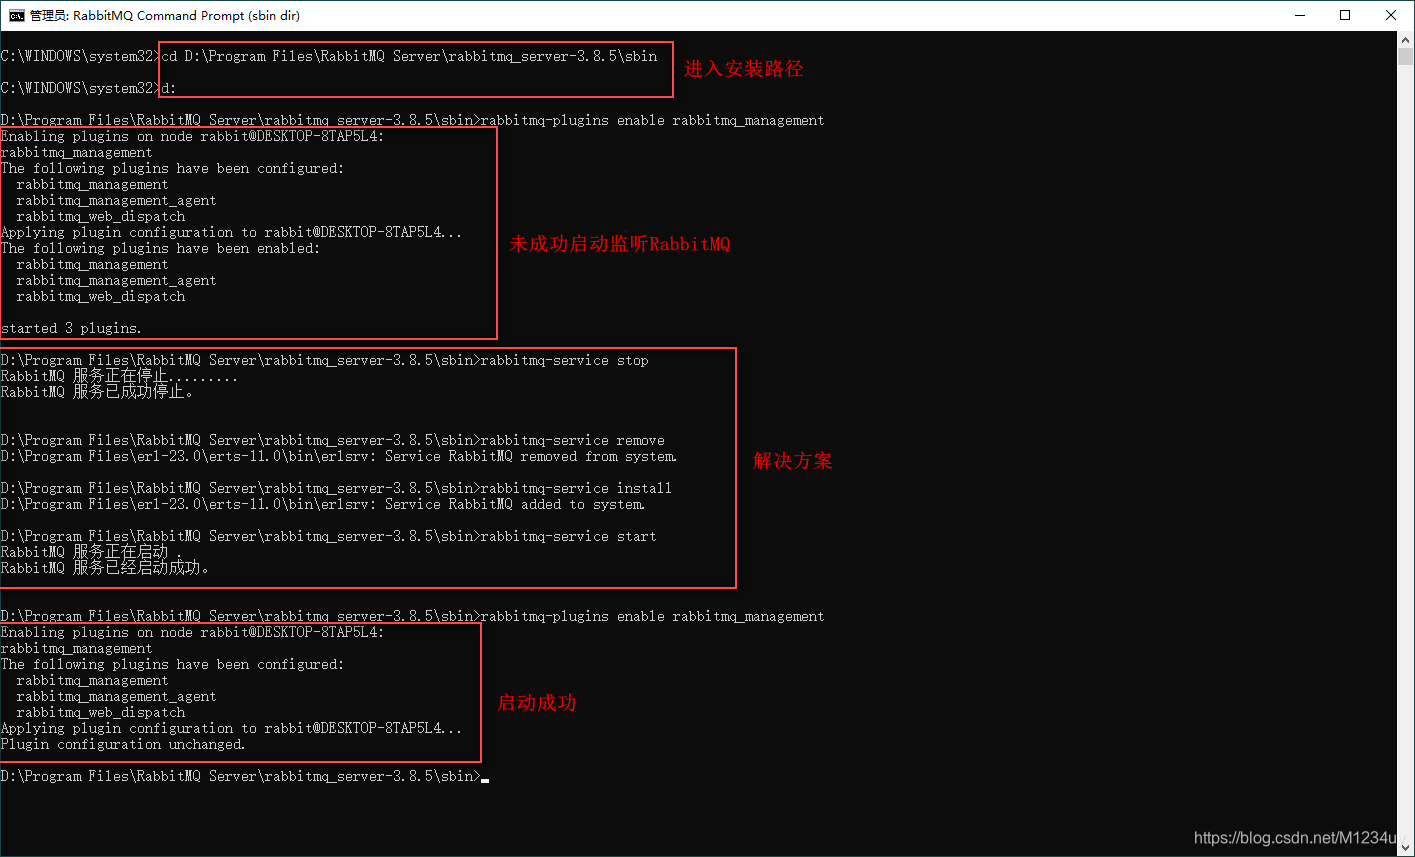Click the final empty prompt with blinking cursor
1415x857 pixels.
245,776
